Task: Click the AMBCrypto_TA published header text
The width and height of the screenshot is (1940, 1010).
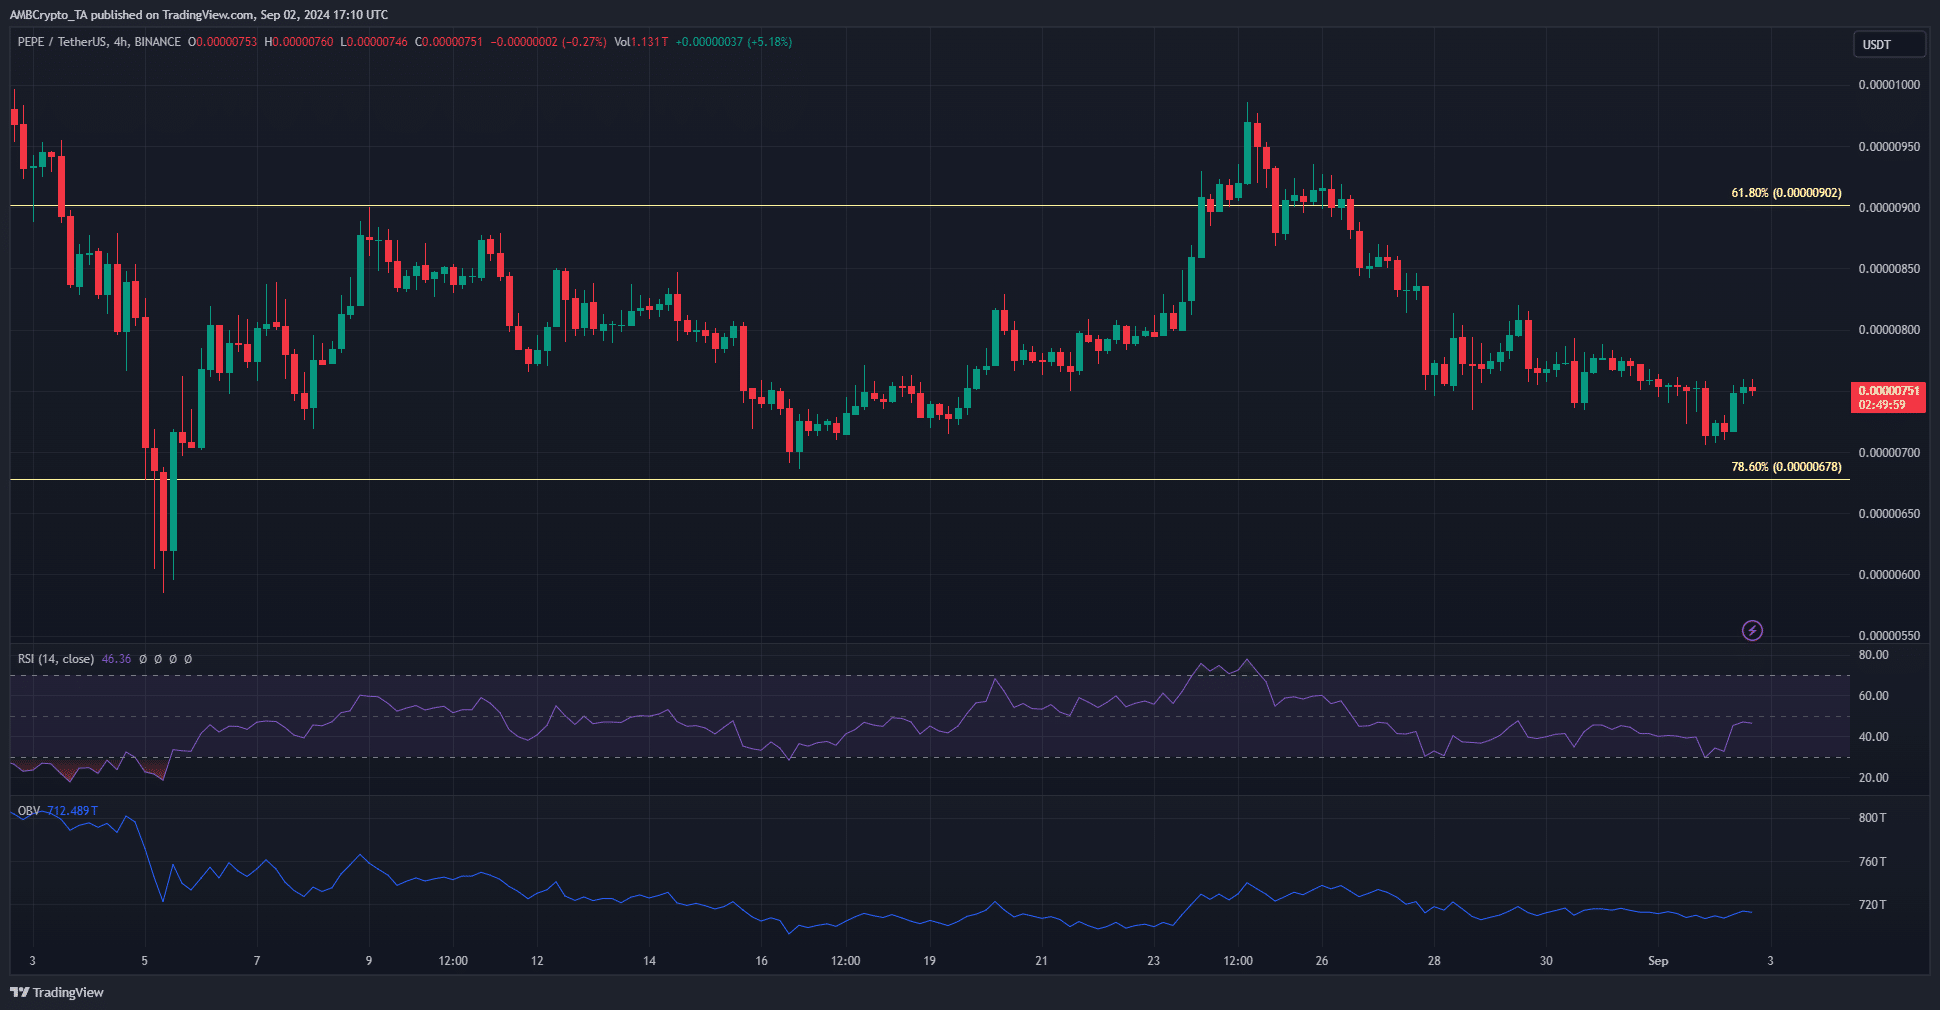Action: [199, 15]
